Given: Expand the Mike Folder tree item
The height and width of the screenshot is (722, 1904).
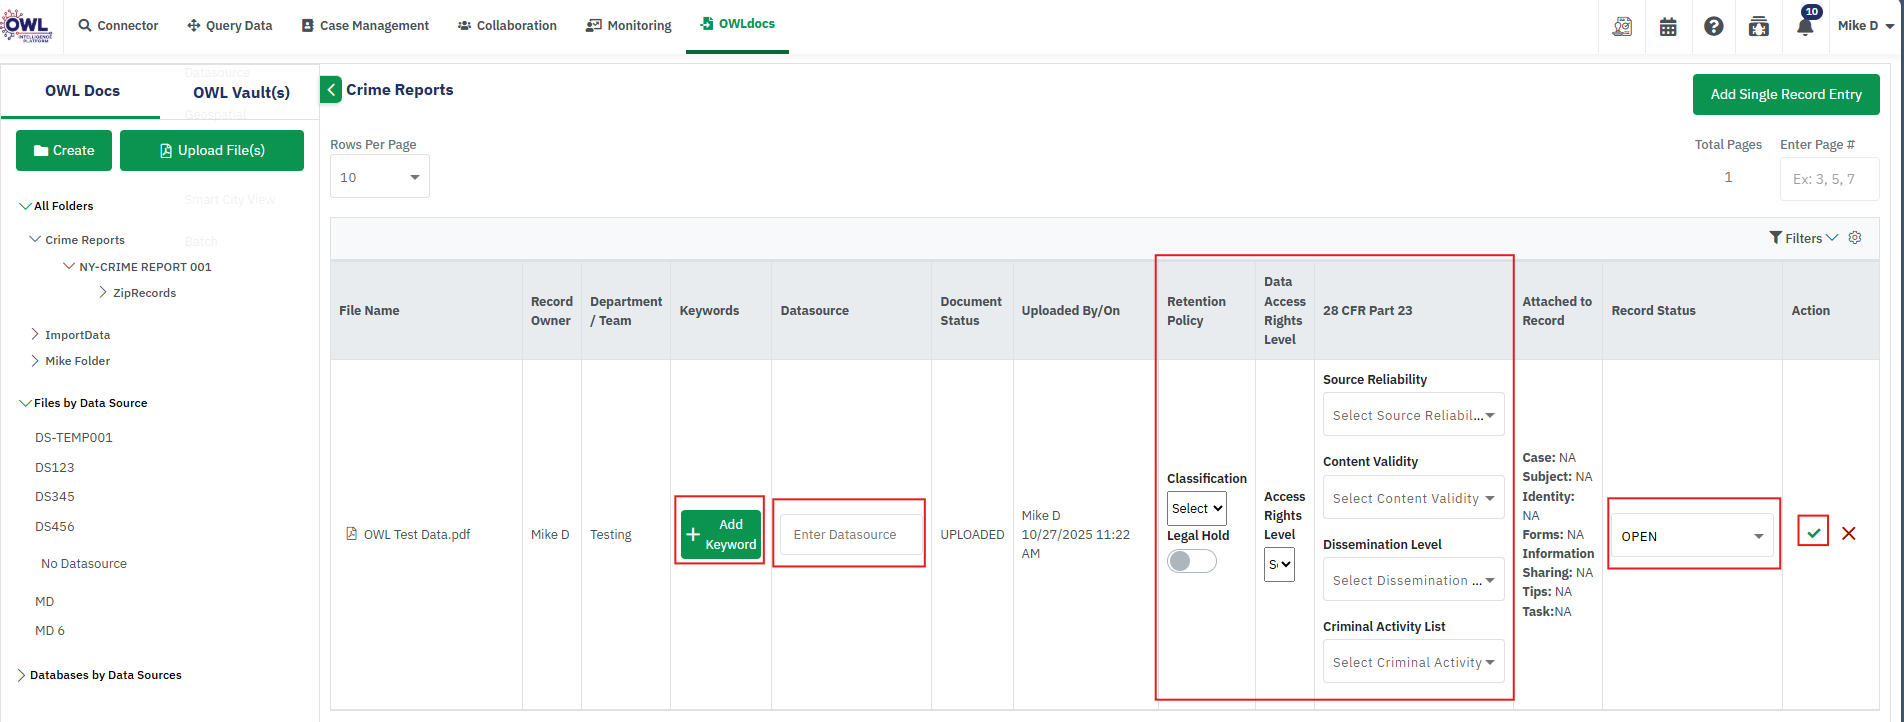Looking at the screenshot, I should (36, 361).
